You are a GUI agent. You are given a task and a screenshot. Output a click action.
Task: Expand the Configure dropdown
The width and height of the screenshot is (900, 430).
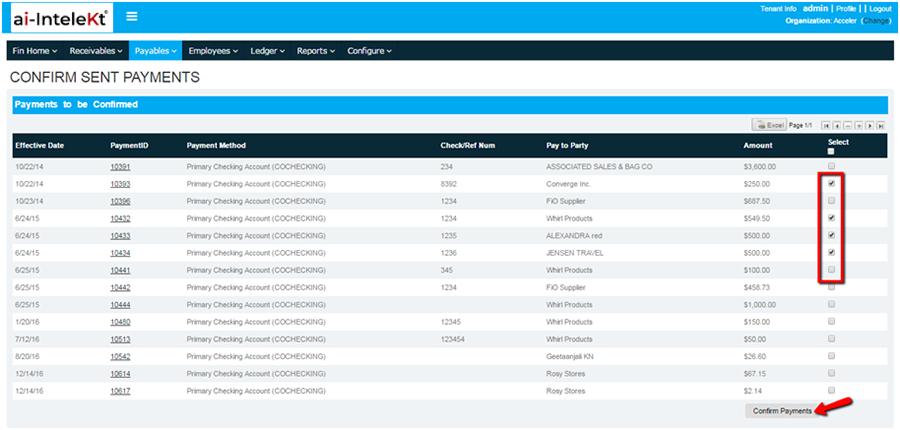tap(369, 51)
